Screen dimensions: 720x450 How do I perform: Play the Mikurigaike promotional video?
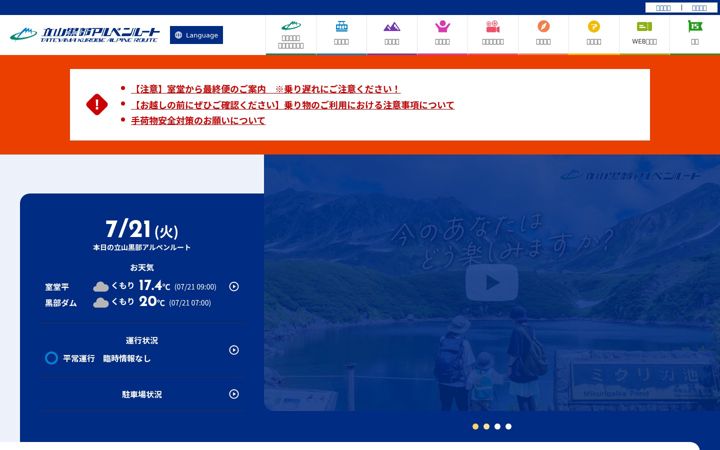492,282
